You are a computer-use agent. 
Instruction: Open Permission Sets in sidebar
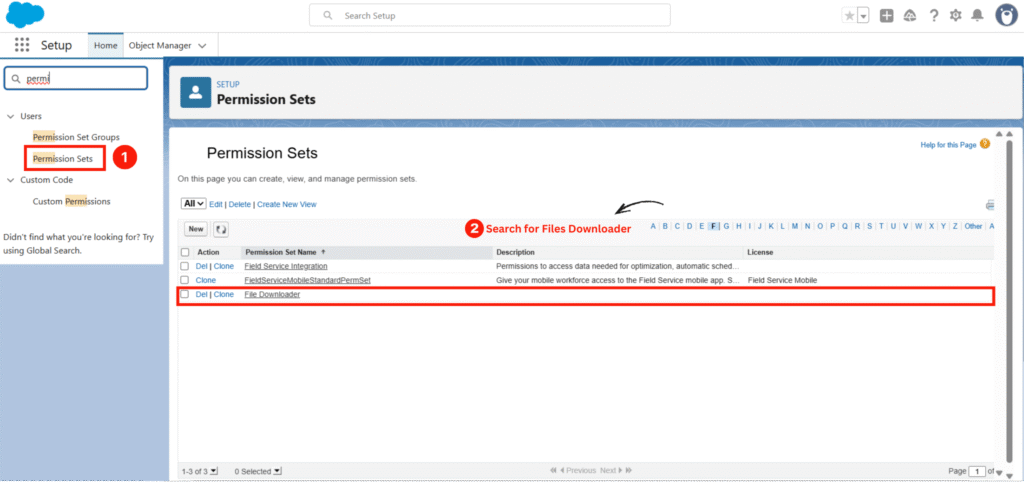[x=63, y=159]
